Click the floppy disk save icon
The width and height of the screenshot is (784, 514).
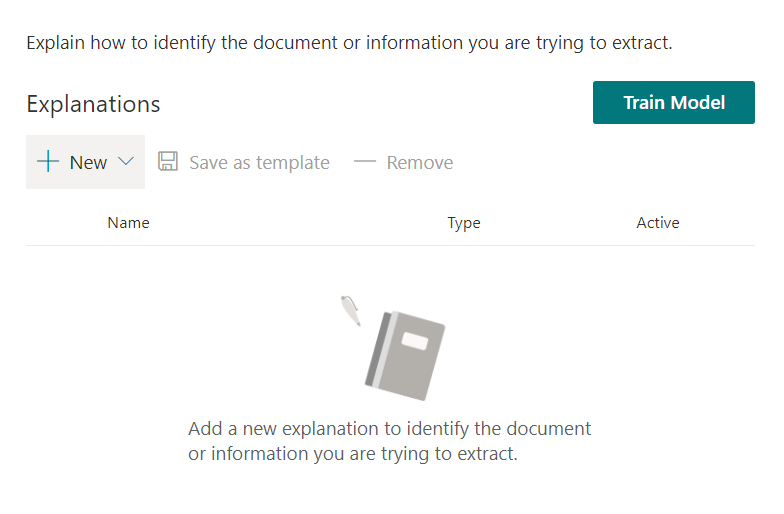click(x=168, y=162)
